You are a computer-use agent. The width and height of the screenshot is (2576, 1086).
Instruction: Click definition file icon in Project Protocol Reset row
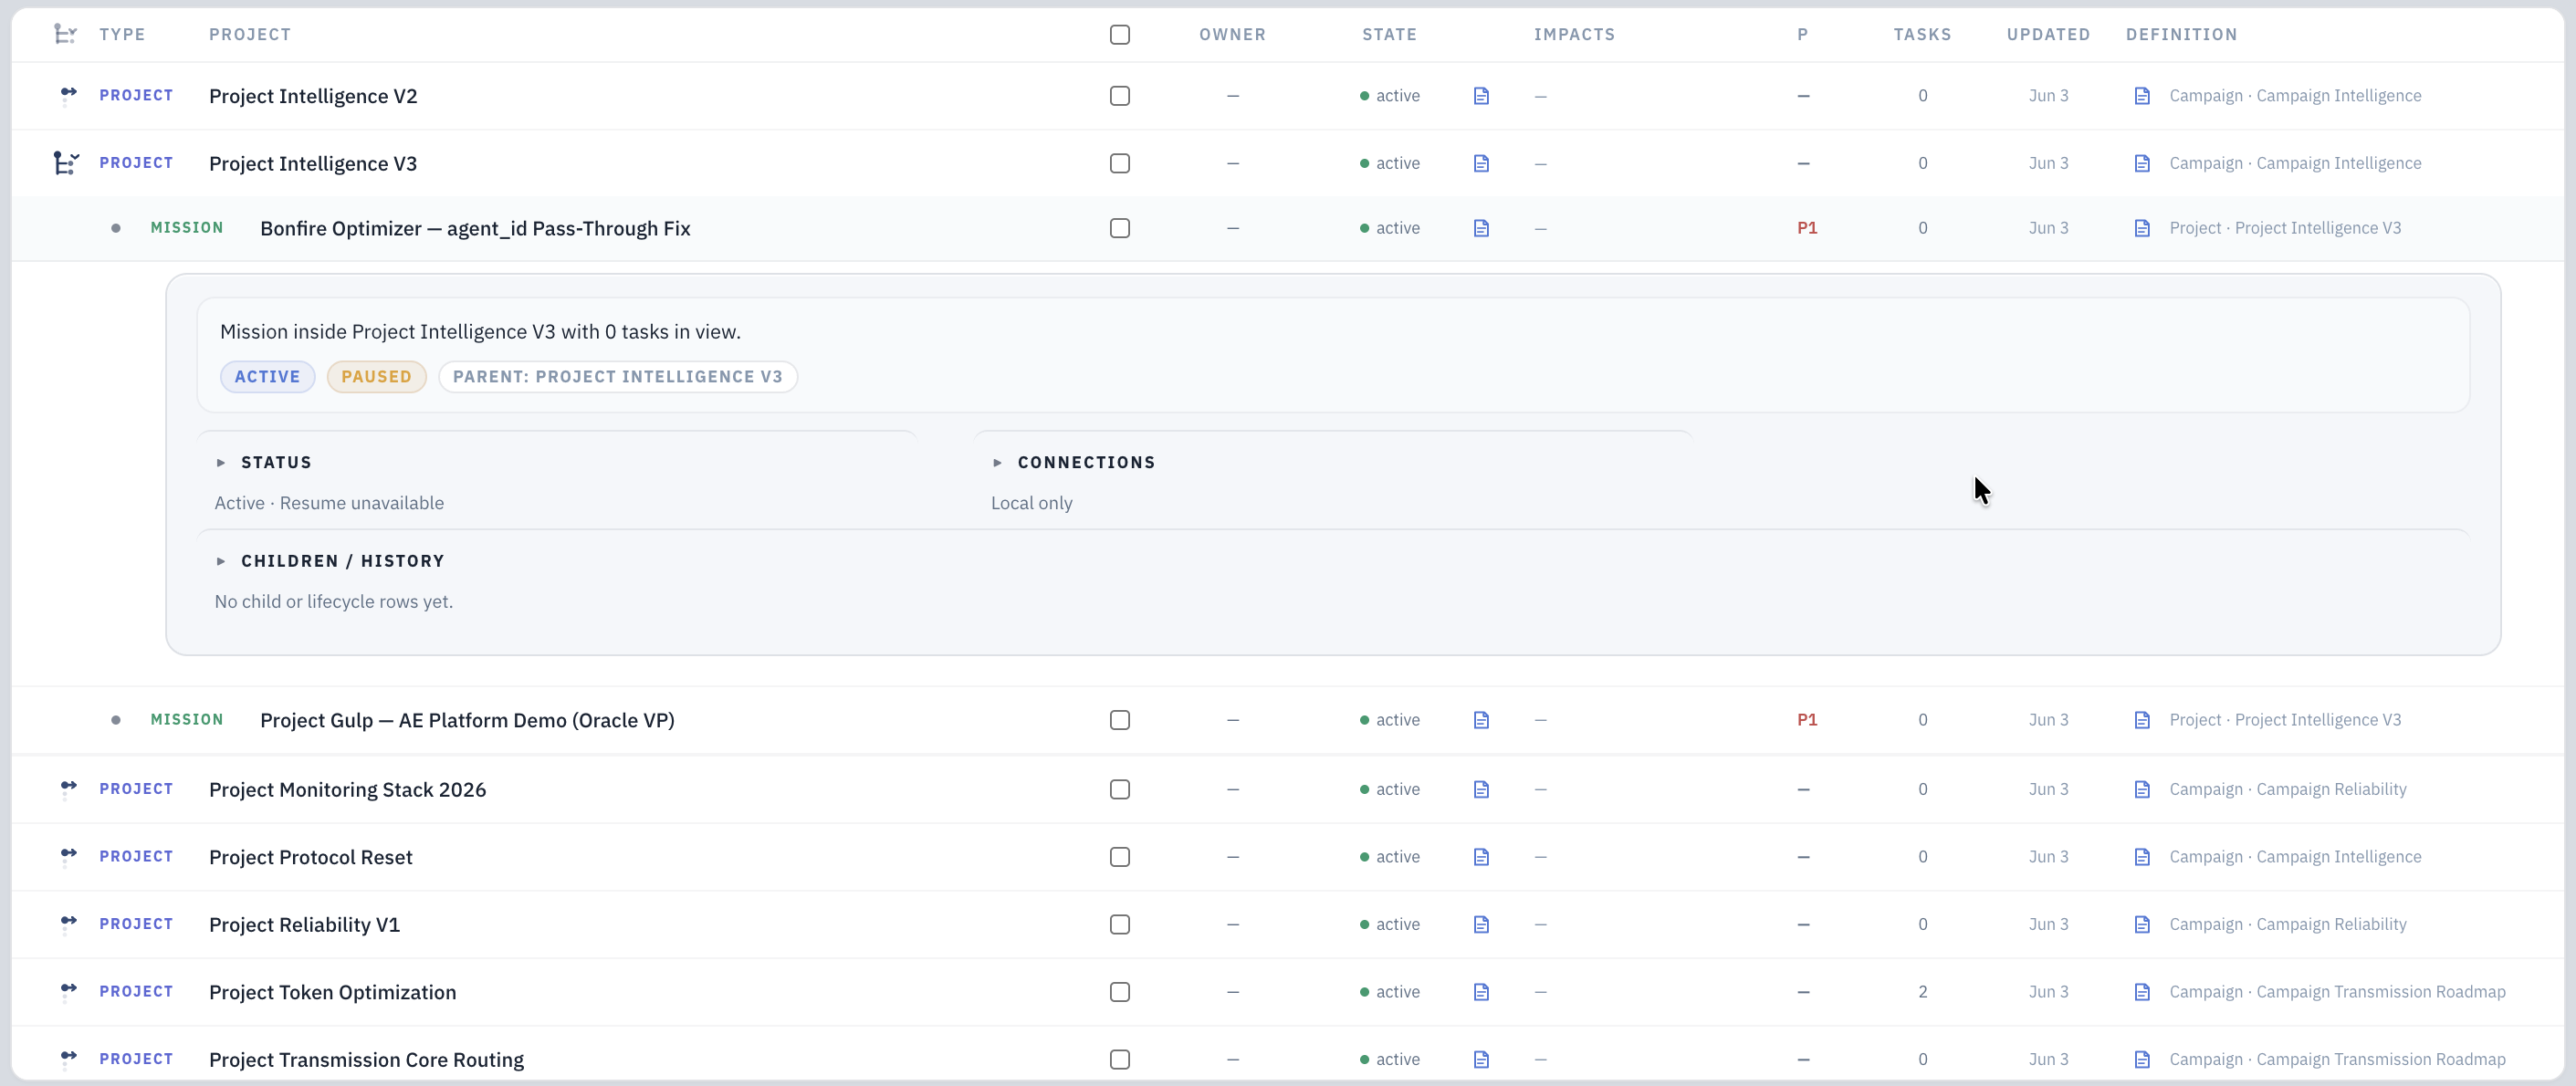tap(2142, 857)
